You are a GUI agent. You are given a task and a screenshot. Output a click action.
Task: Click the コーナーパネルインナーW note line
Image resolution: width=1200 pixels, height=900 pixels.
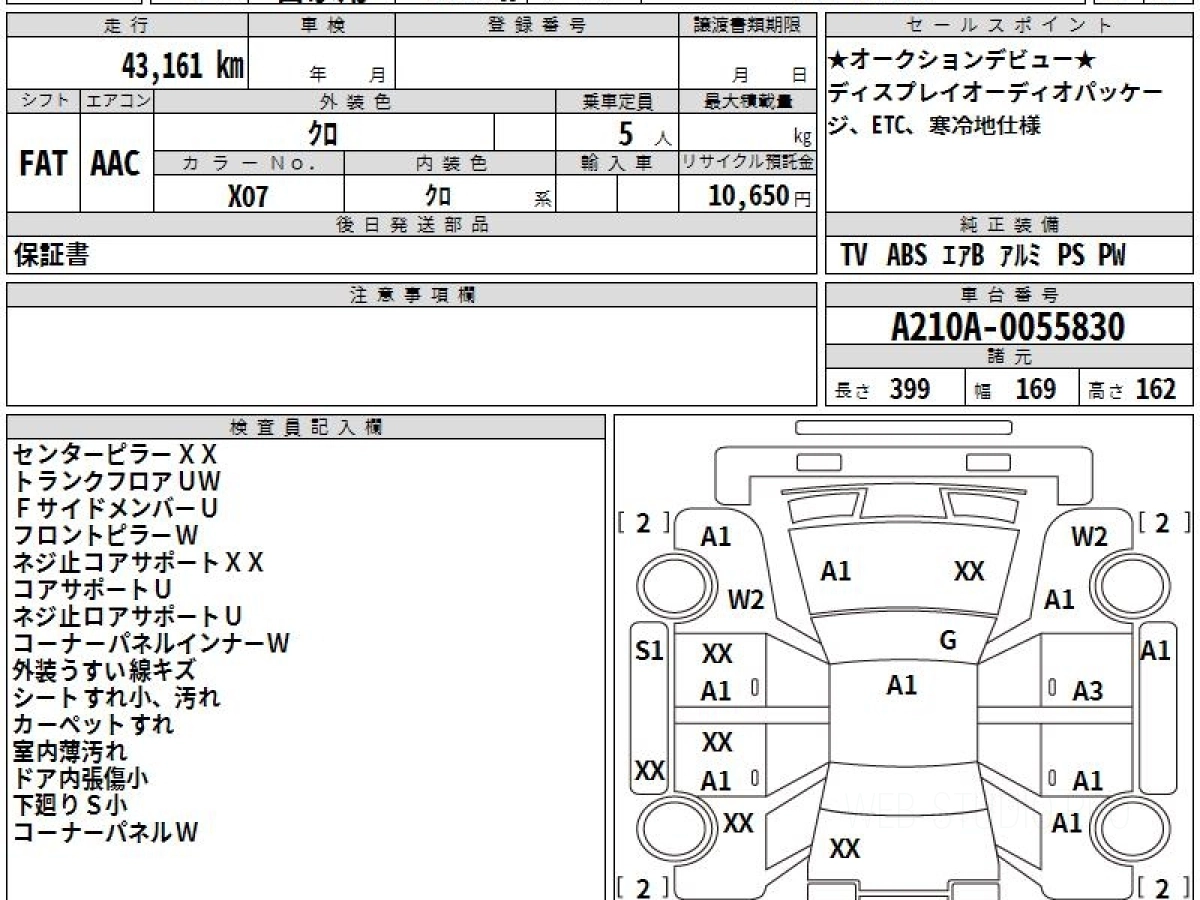tap(151, 643)
